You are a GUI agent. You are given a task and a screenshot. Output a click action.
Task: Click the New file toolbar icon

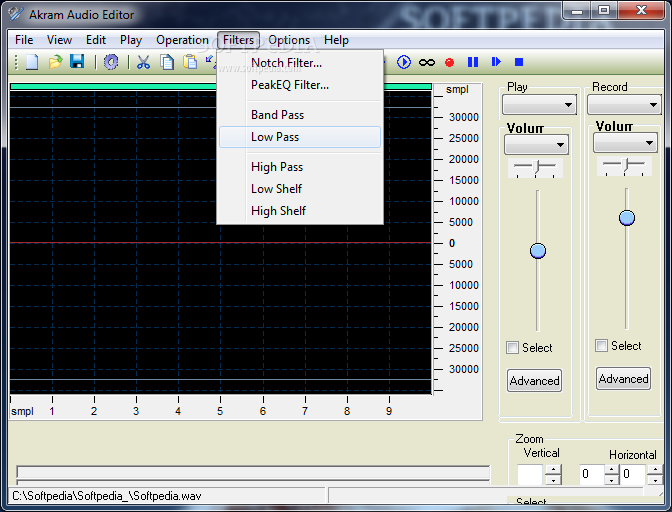click(32, 62)
